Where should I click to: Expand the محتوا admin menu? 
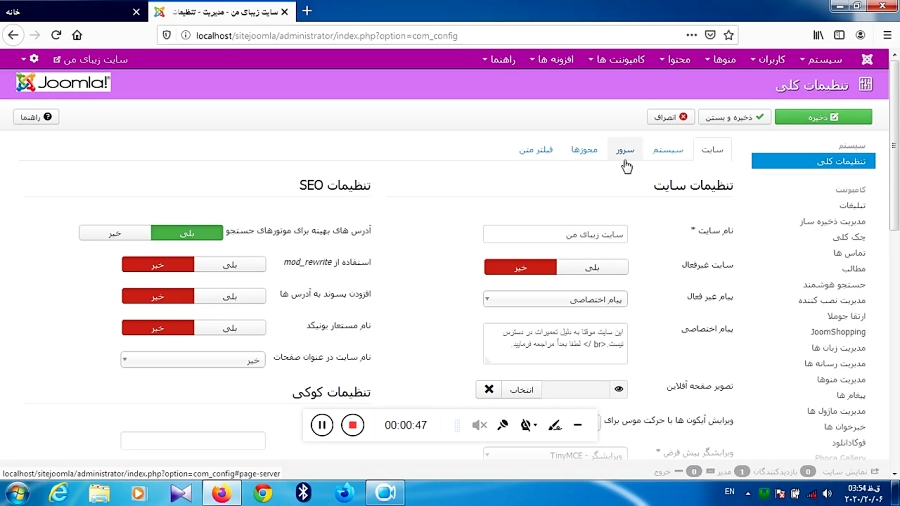coord(675,59)
